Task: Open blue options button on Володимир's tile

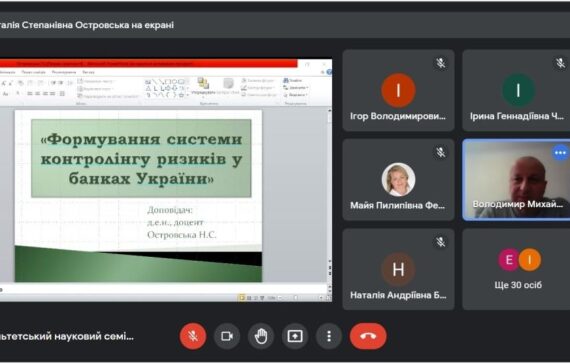Action: (x=560, y=153)
